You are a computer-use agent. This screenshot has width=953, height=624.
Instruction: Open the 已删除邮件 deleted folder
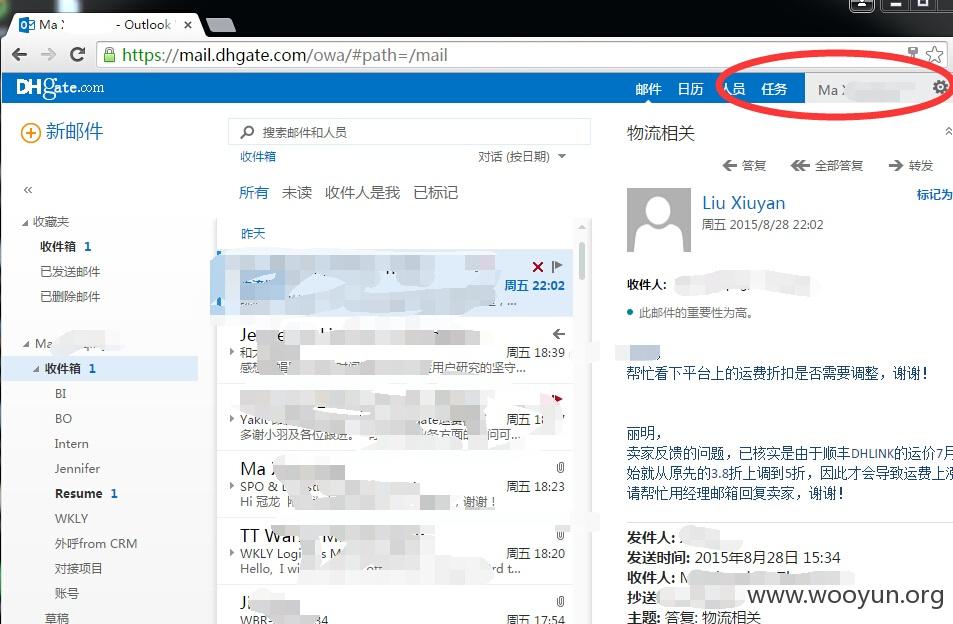[70, 297]
